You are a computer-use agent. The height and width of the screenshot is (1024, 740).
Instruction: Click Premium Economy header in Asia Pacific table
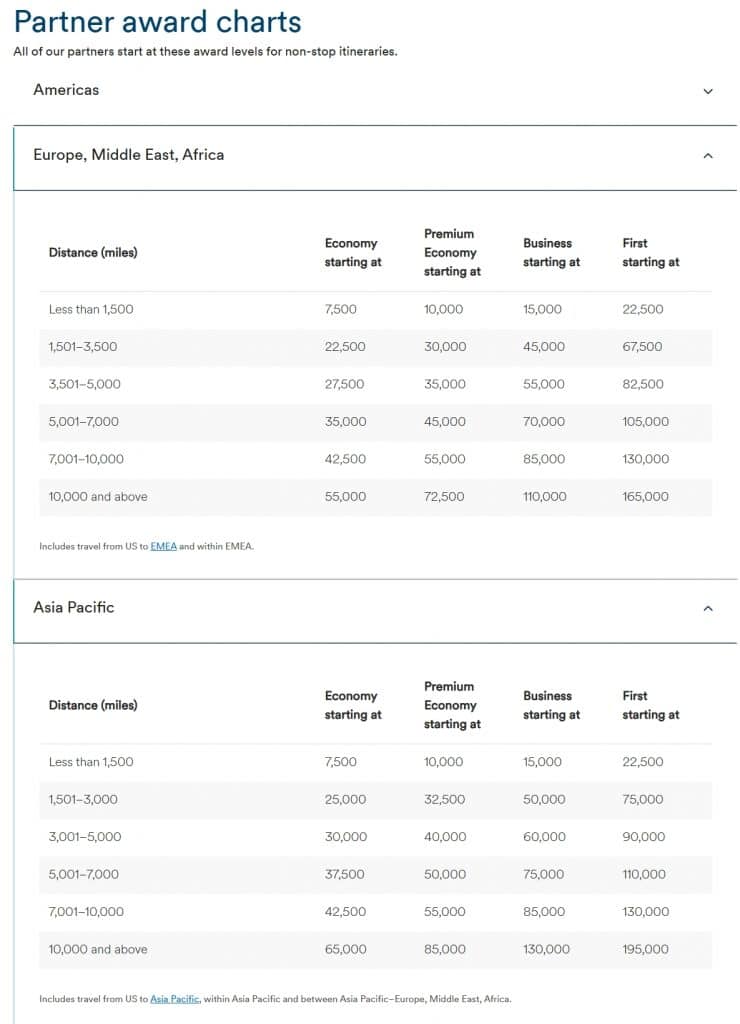coord(450,705)
